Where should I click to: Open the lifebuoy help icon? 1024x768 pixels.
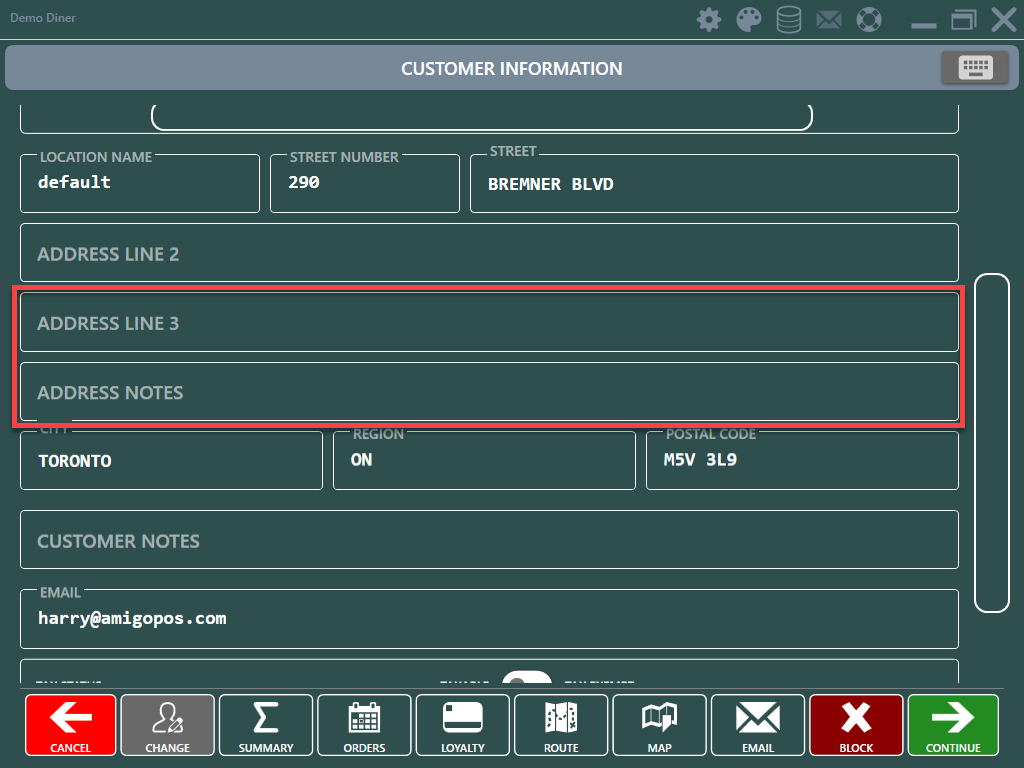870,20
